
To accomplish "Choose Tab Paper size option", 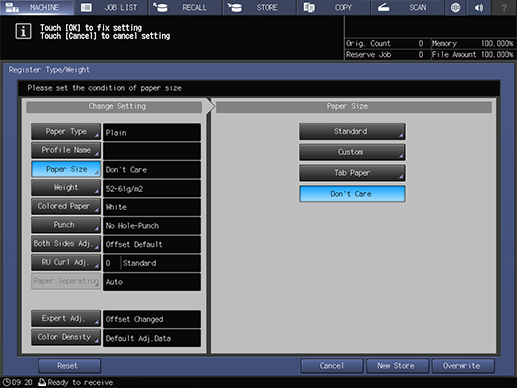I will coord(352,173).
